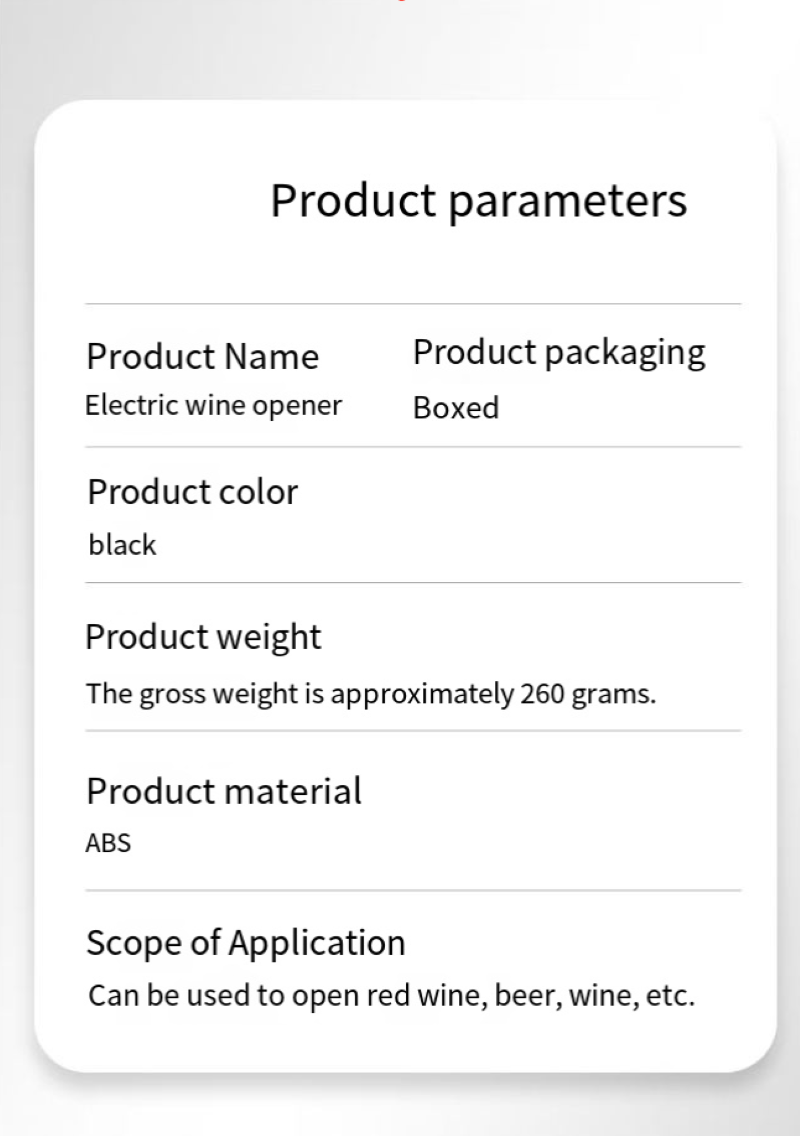
Task: Click the Product parameters heading
Action: pos(478,200)
